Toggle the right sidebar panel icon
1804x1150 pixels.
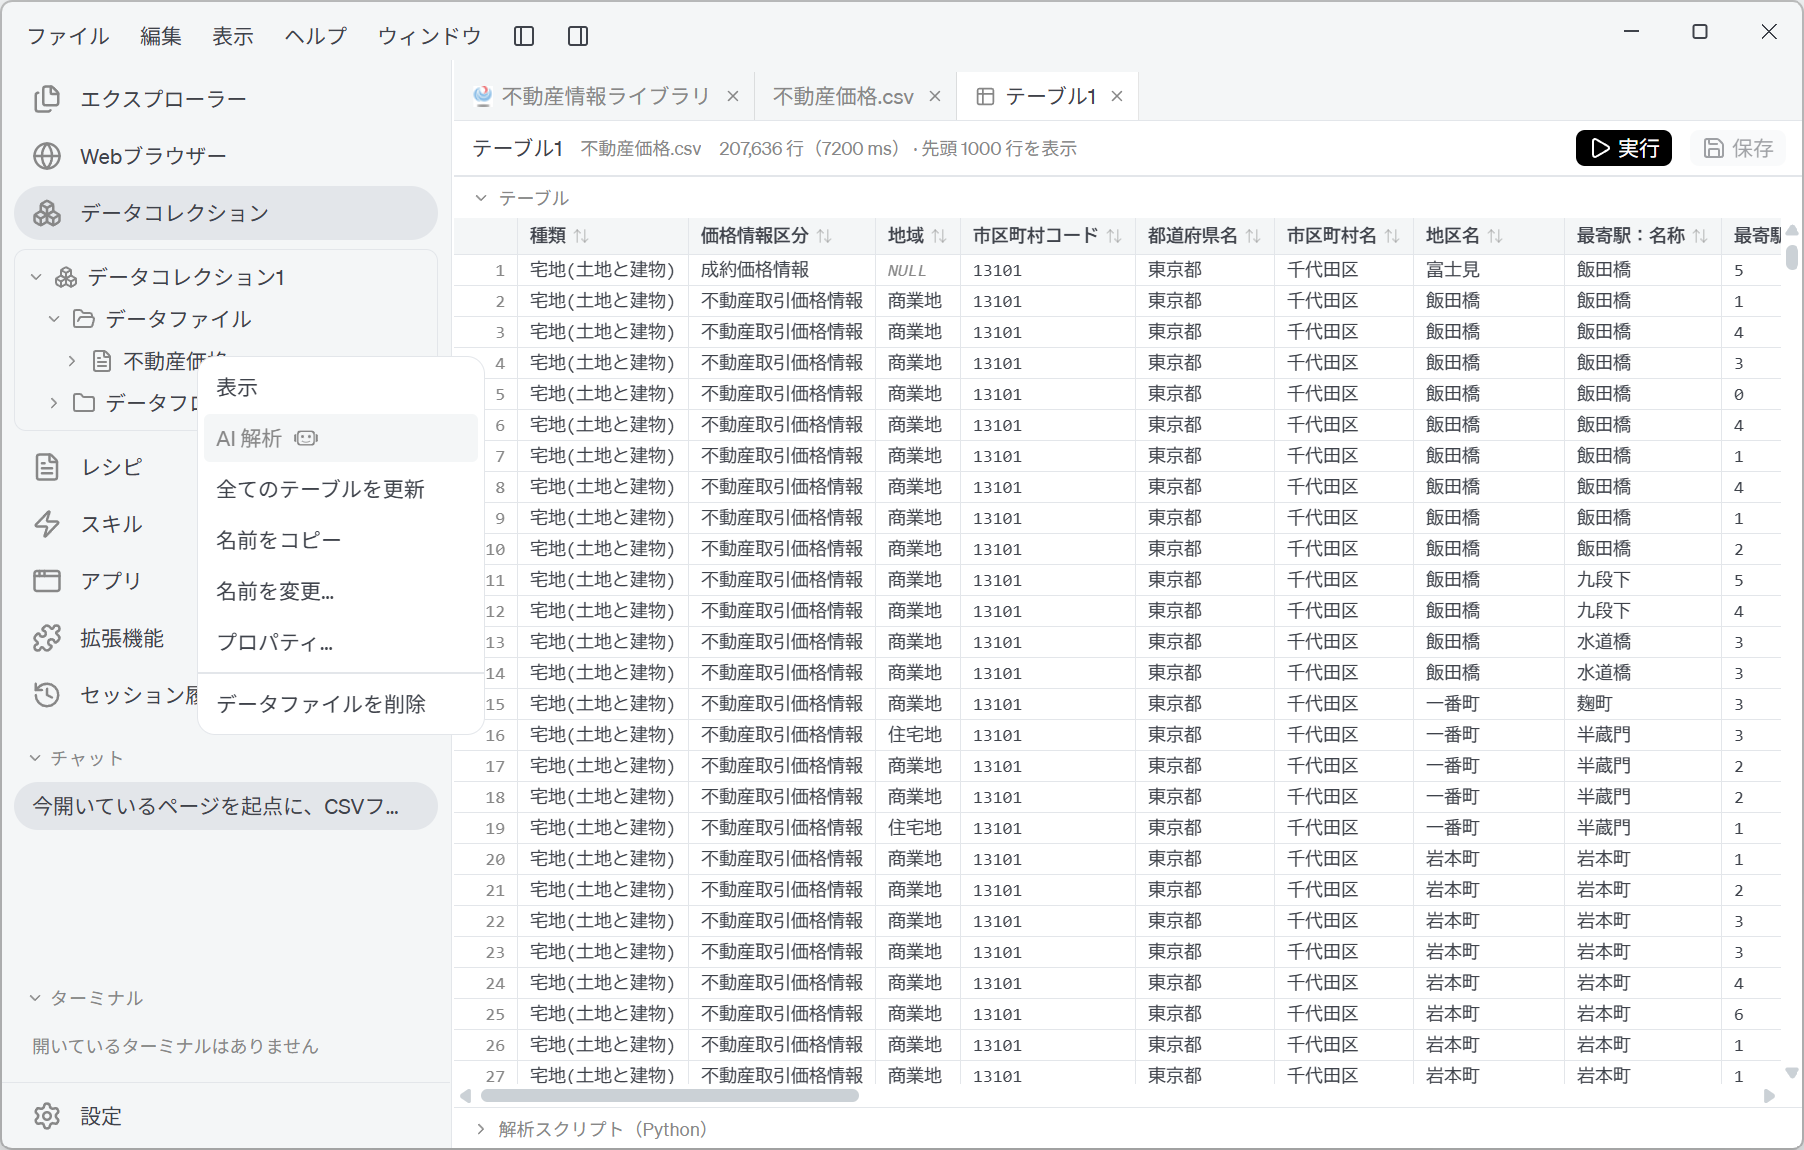[578, 36]
